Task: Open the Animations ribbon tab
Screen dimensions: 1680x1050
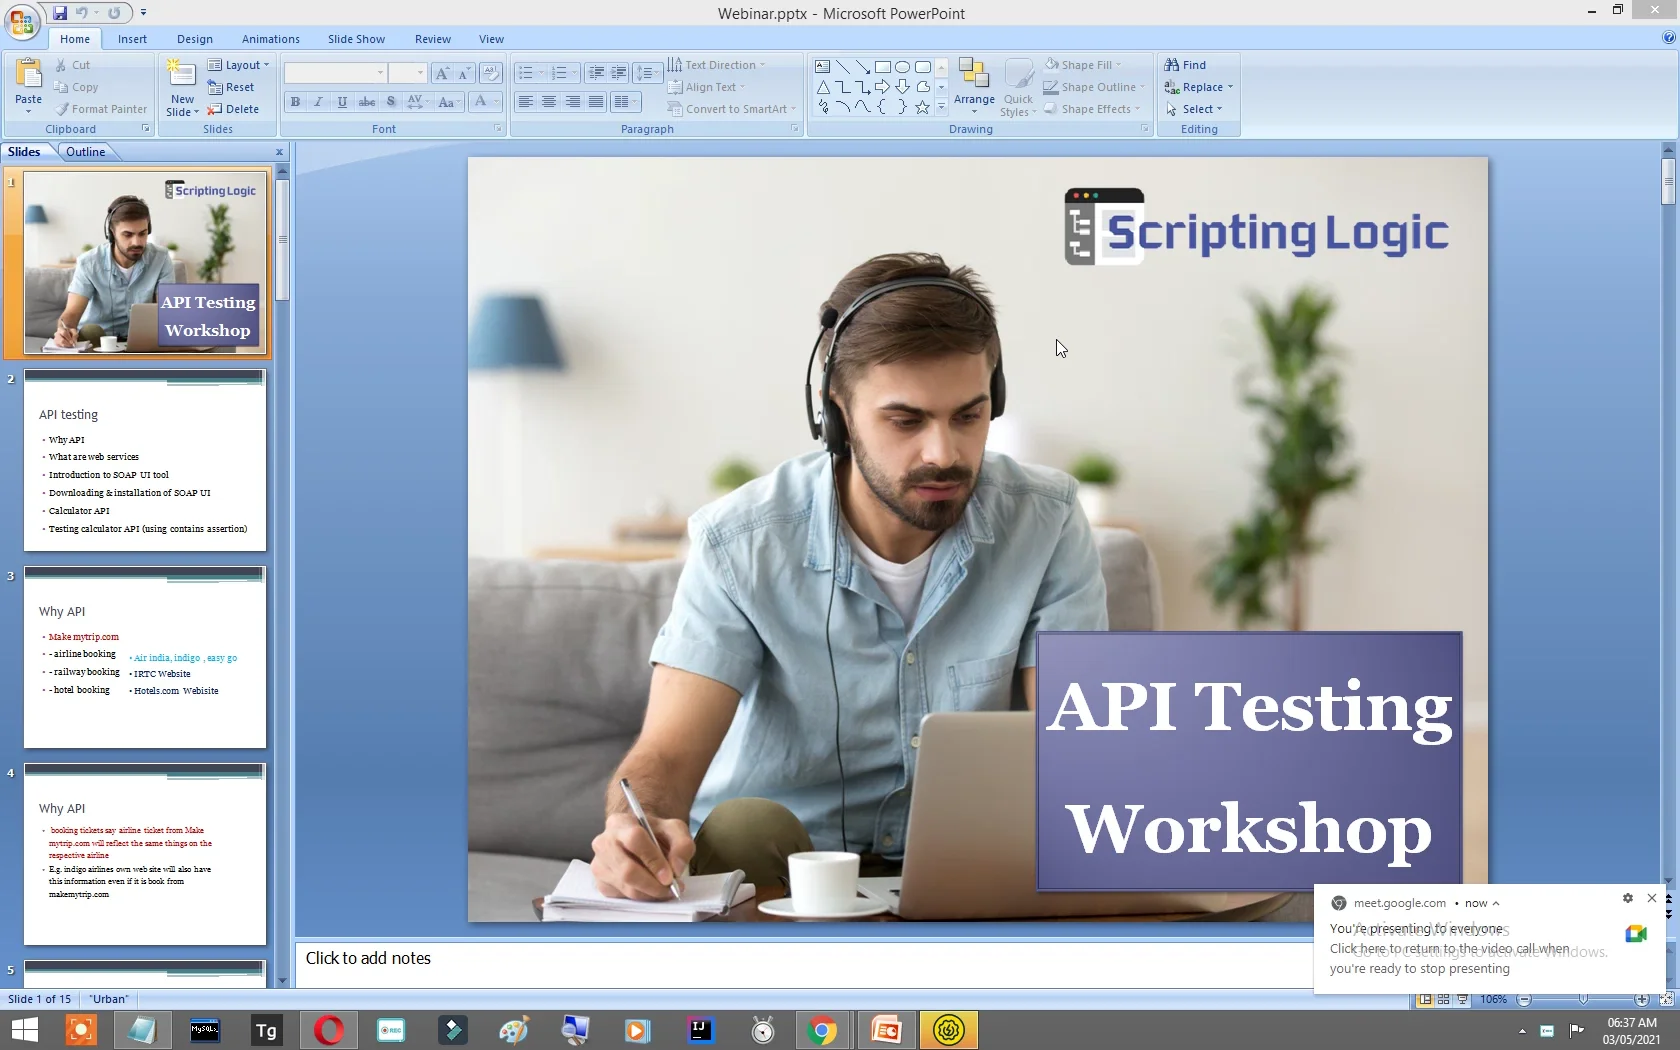Action: pyautogui.click(x=270, y=39)
